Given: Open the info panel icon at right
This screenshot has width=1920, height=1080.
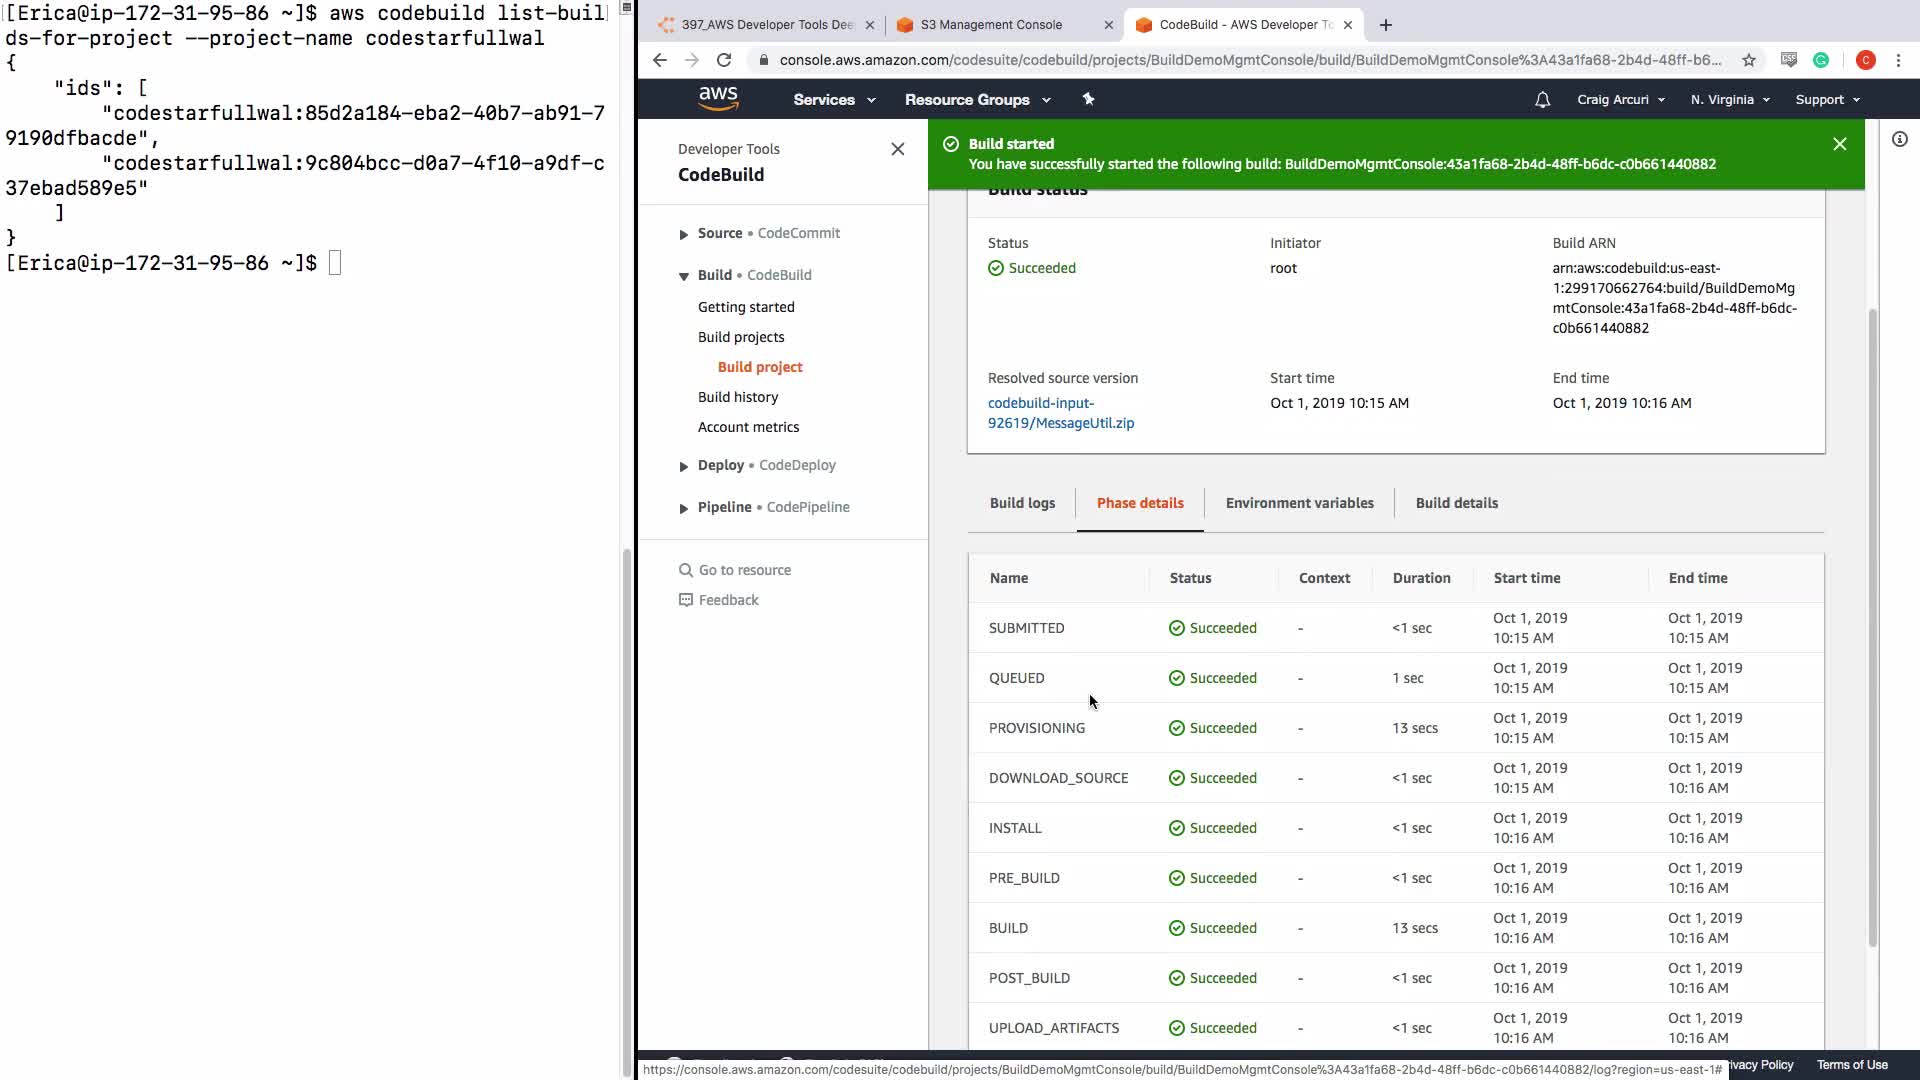Looking at the screenshot, I should point(1900,140).
